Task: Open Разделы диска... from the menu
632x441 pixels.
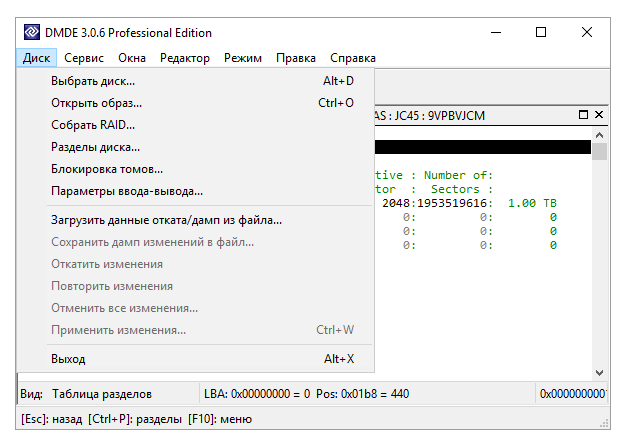Action: (x=95, y=147)
